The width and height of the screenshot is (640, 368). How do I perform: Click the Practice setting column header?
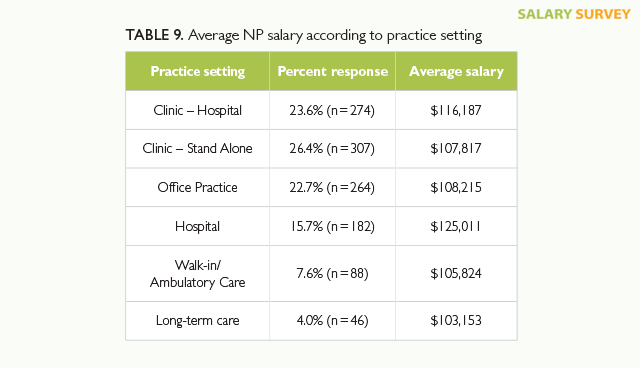tap(198, 71)
